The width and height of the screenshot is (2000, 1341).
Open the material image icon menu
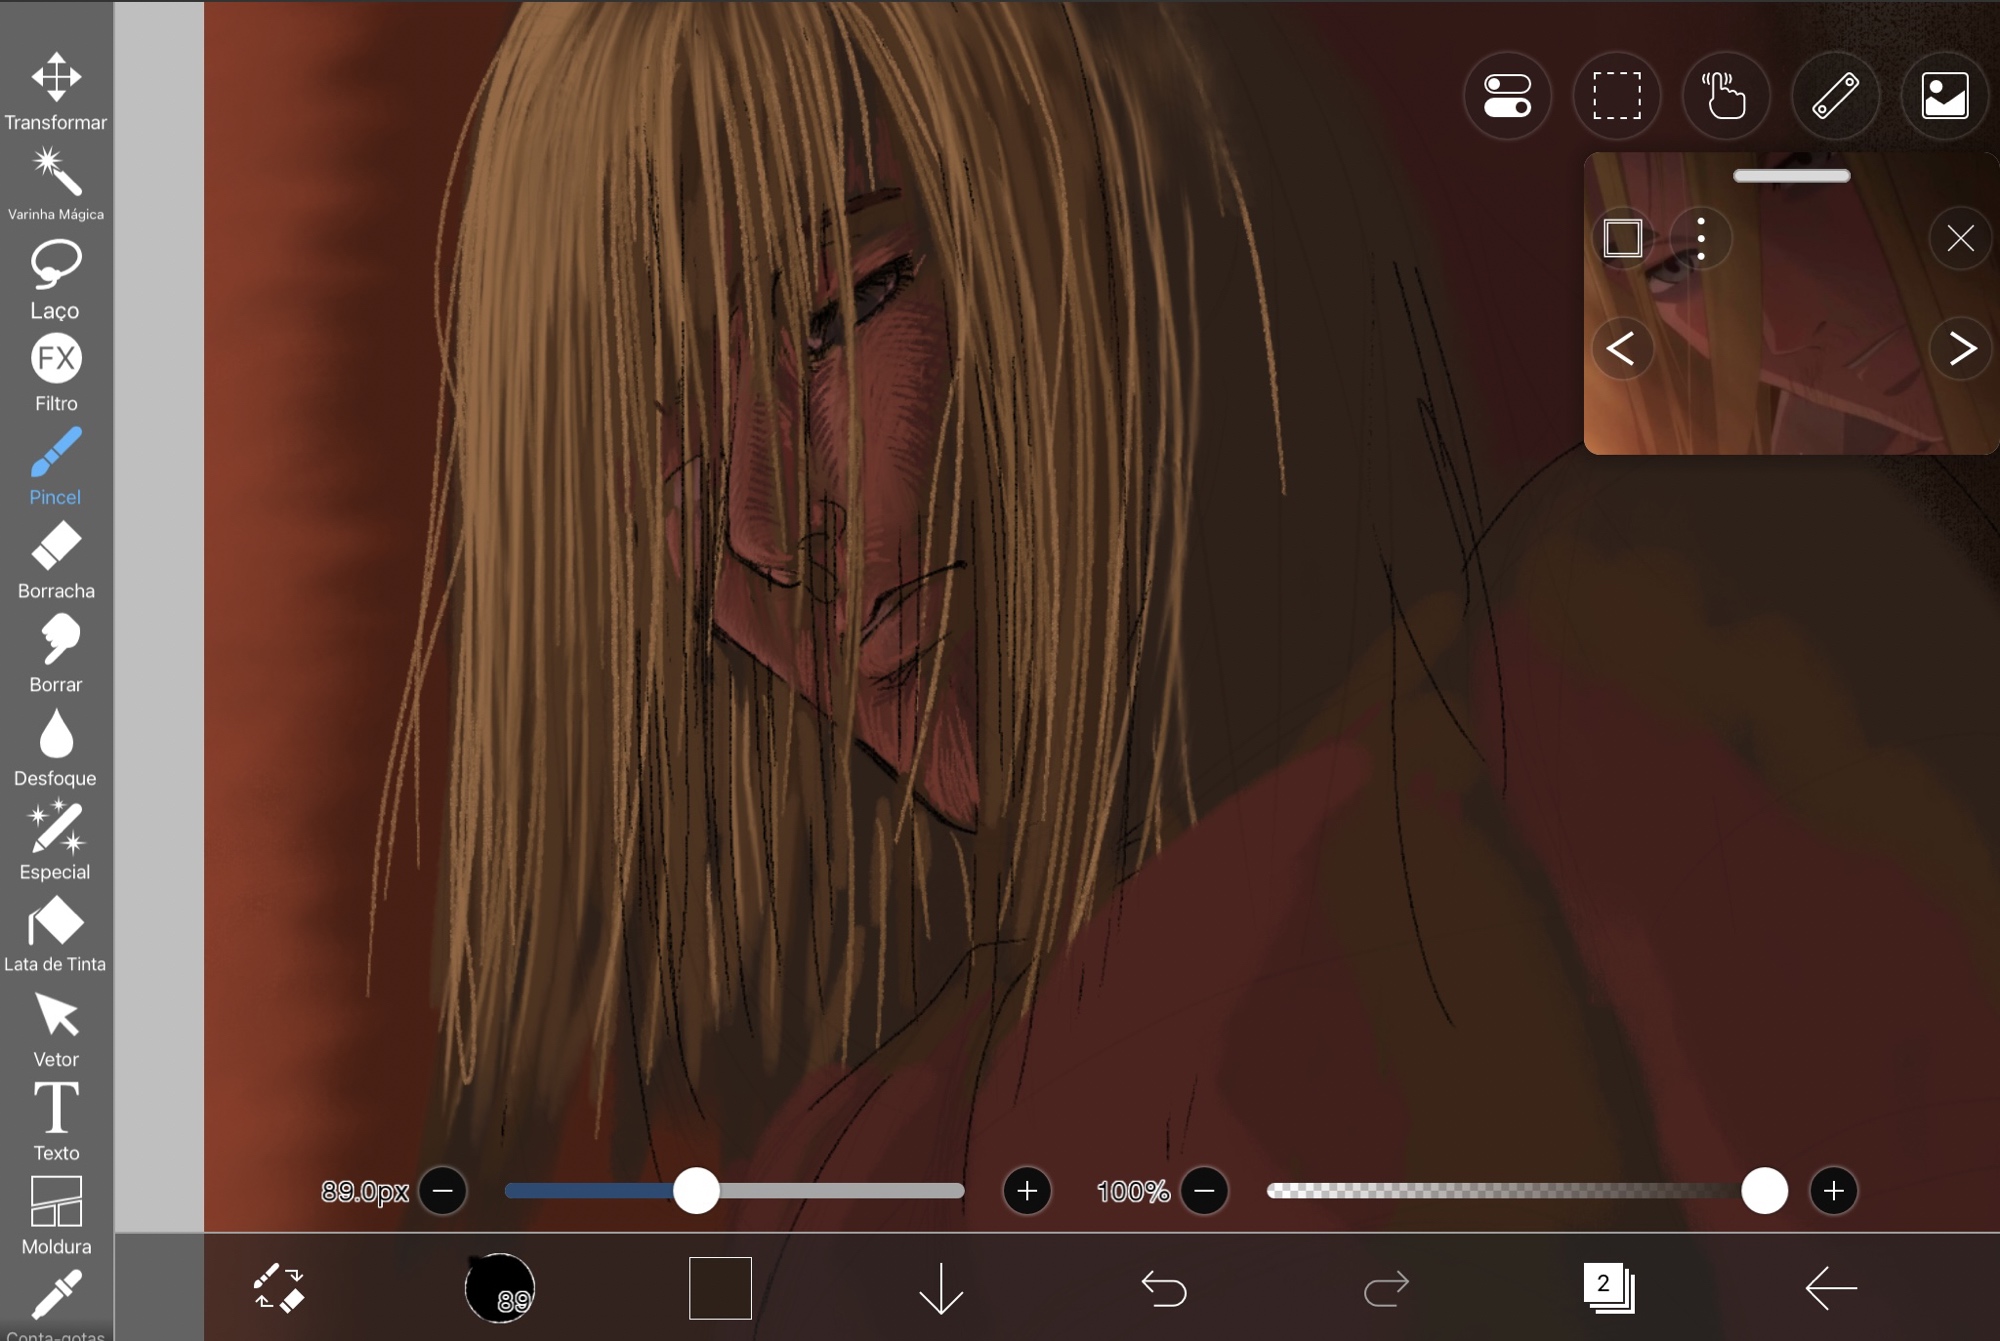[x=1944, y=96]
